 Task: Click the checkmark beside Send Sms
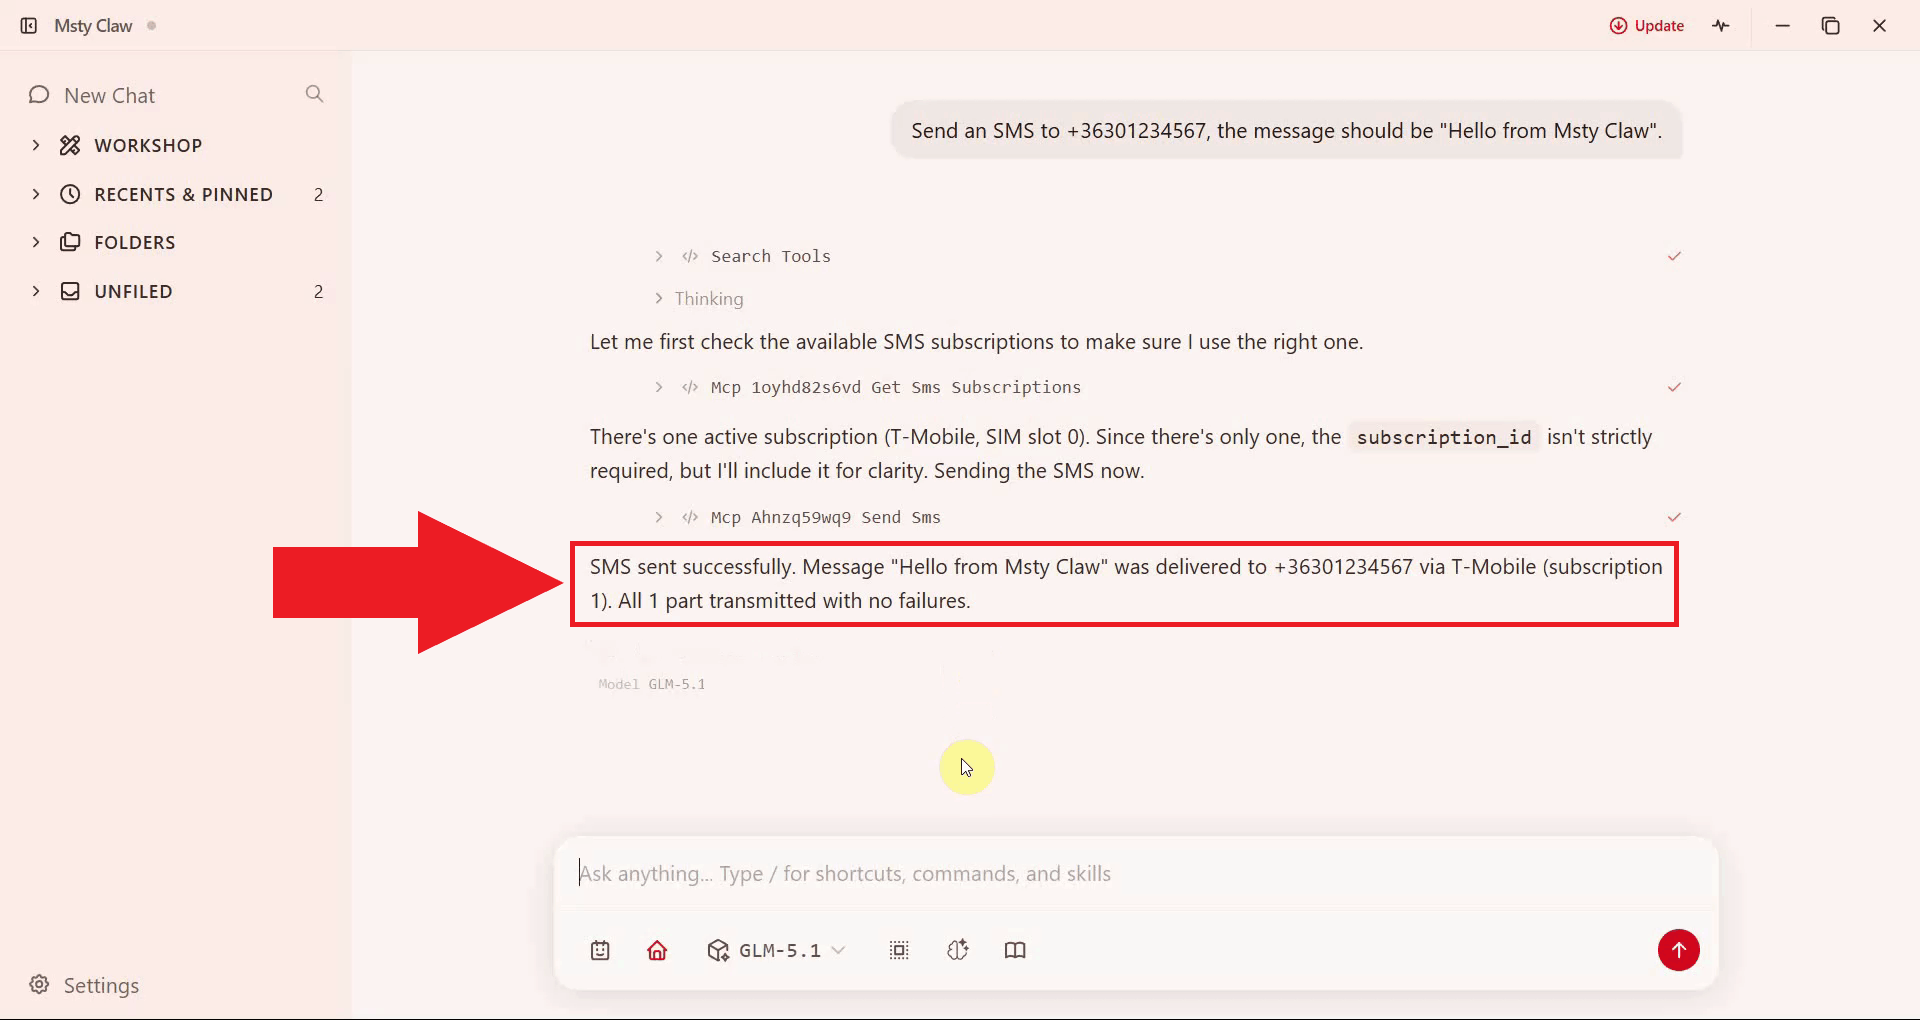(x=1674, y=517)
